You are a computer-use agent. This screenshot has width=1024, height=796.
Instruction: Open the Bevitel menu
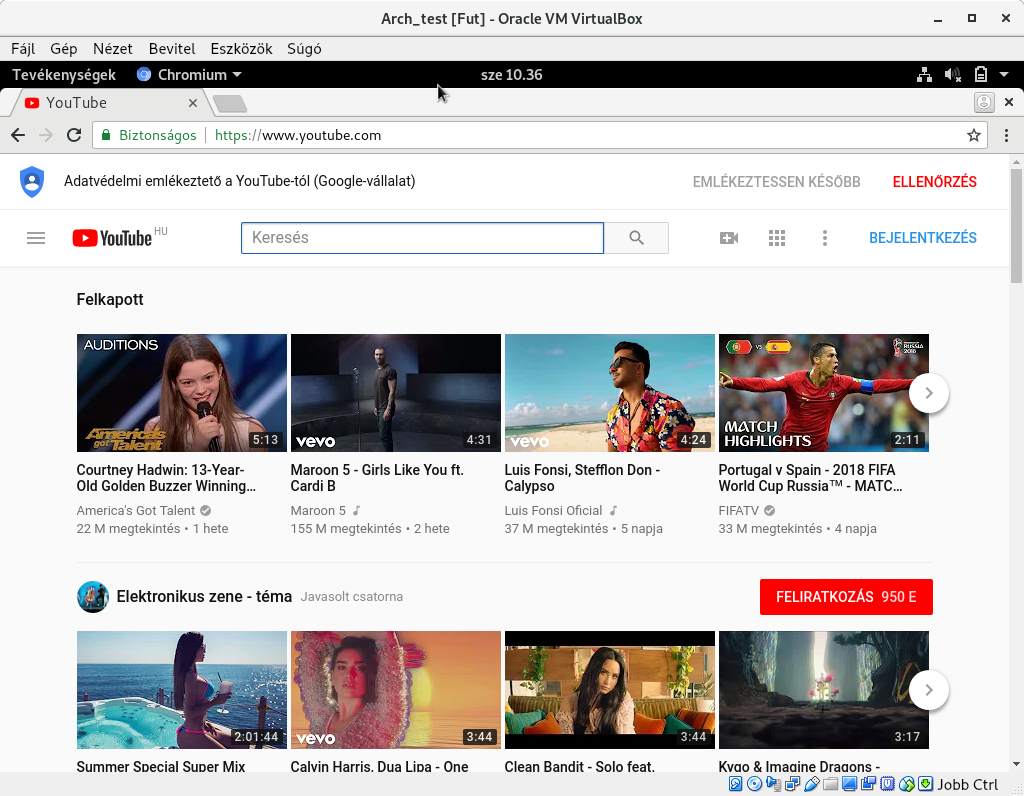point(172,49)
